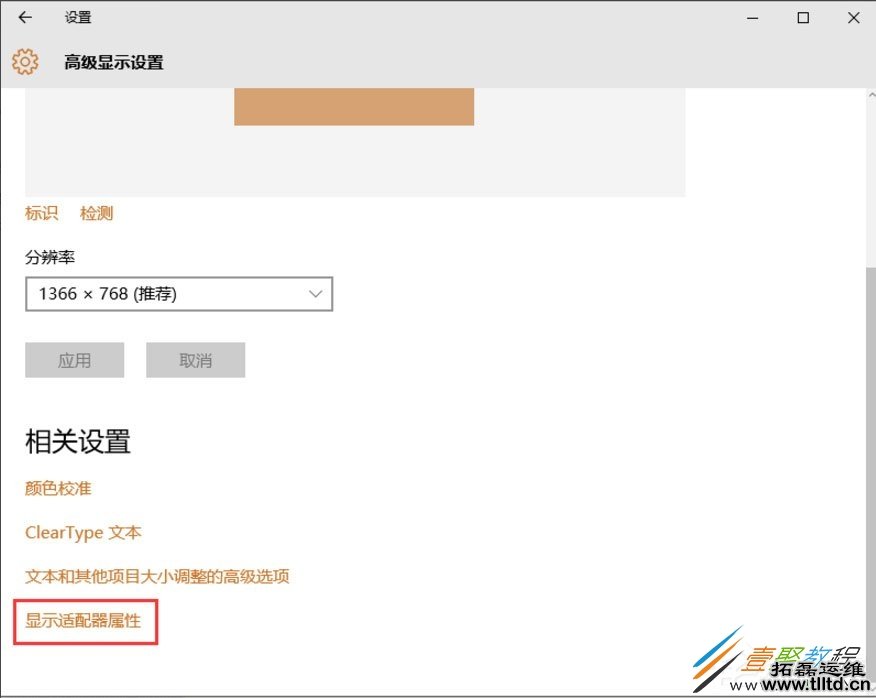Click 标识 to identify displays
This screenshot has height=698, width=876.
click(x=41, y=212)
